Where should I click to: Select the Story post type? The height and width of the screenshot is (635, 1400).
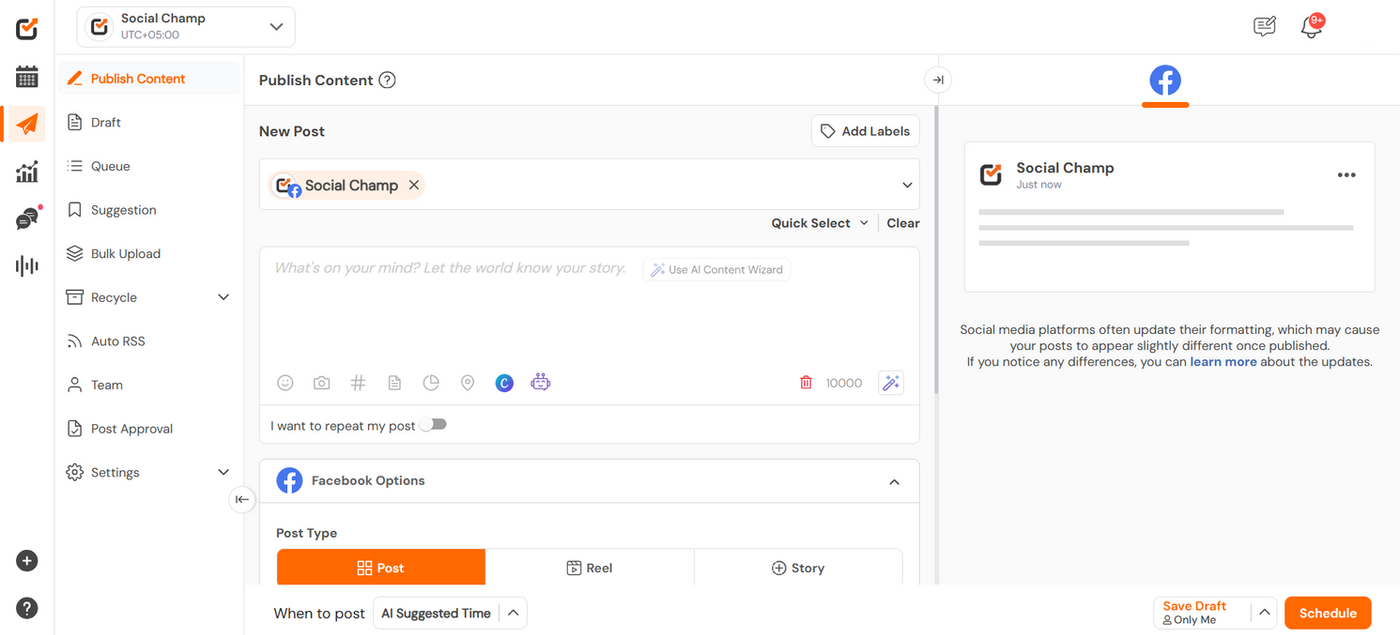pos(798,568)
